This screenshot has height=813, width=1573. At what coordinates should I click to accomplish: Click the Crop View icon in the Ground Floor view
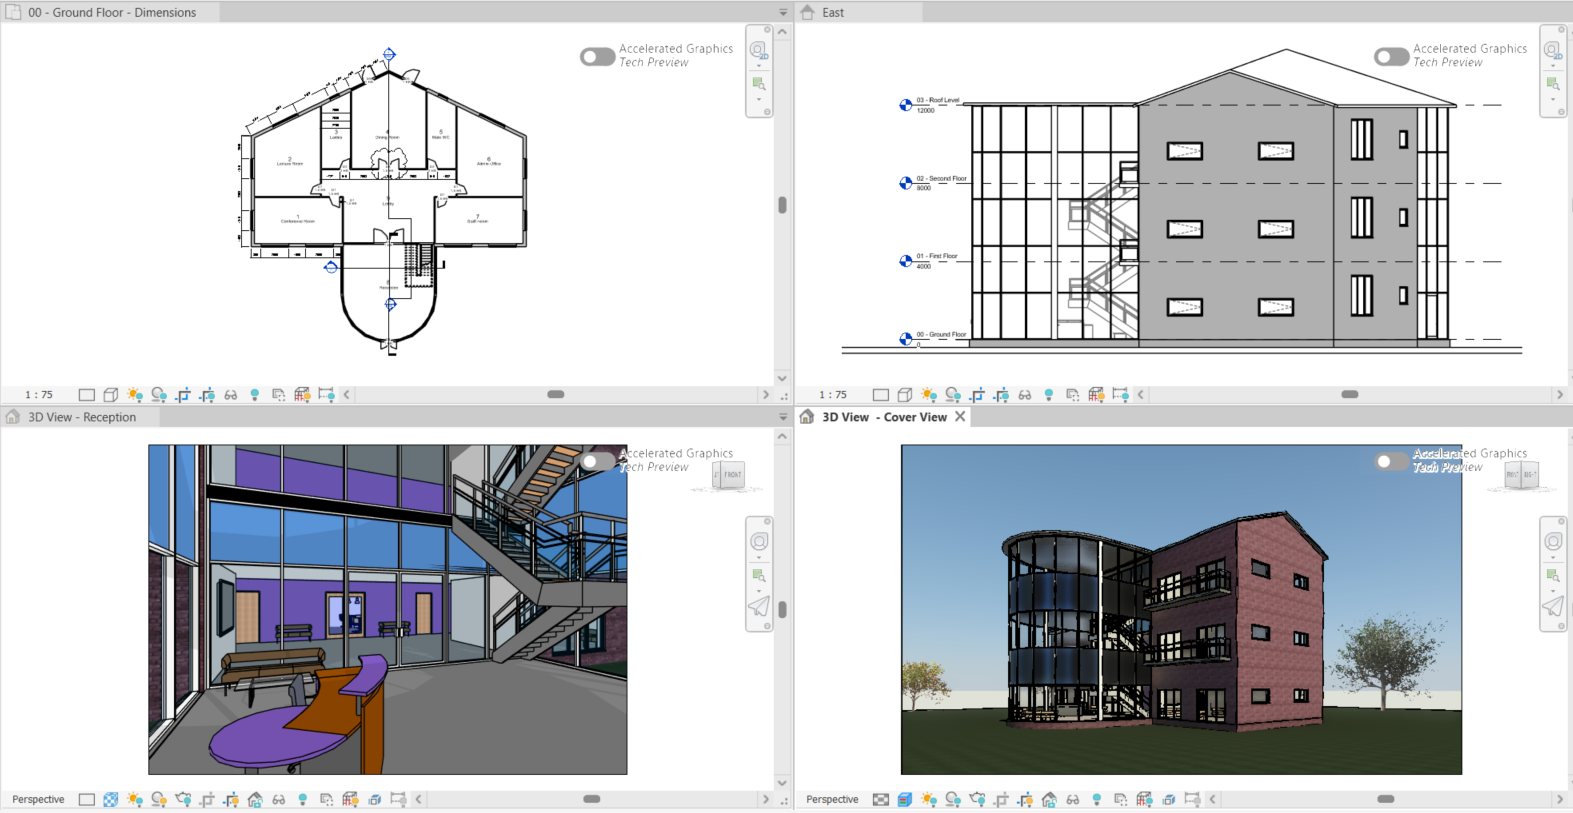pyautogui.click(x=183, y=395)
